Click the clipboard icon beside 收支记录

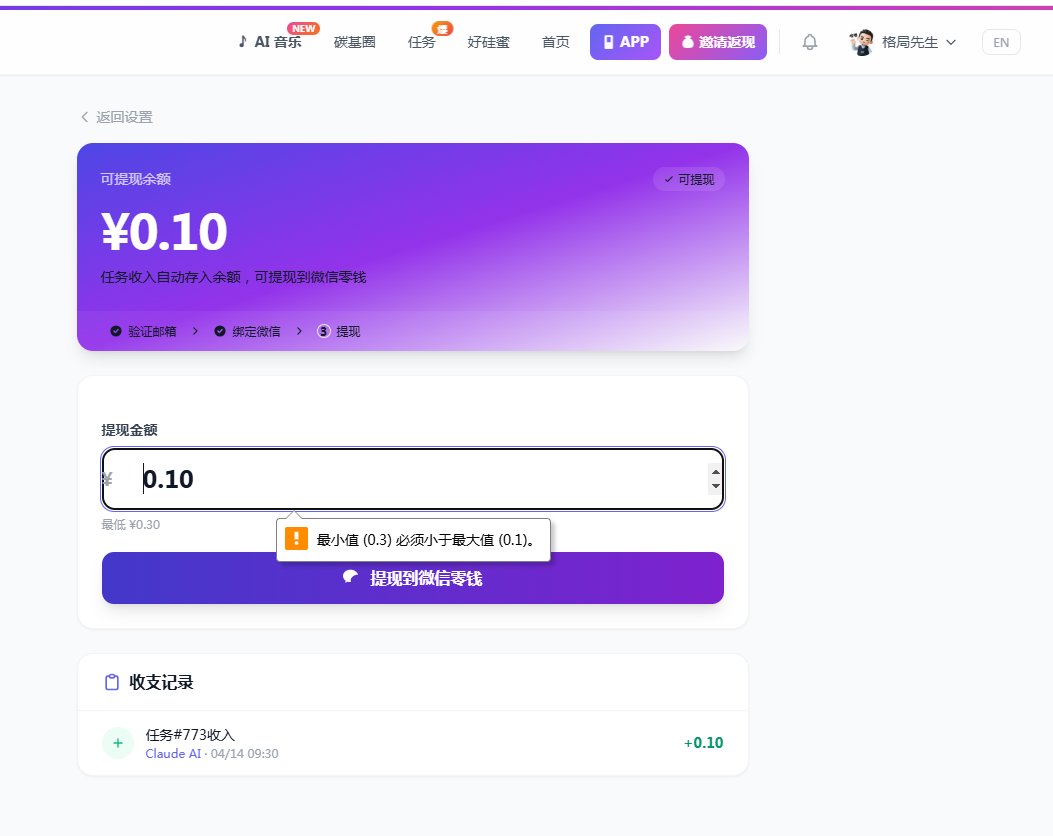[x=112, y=682]
